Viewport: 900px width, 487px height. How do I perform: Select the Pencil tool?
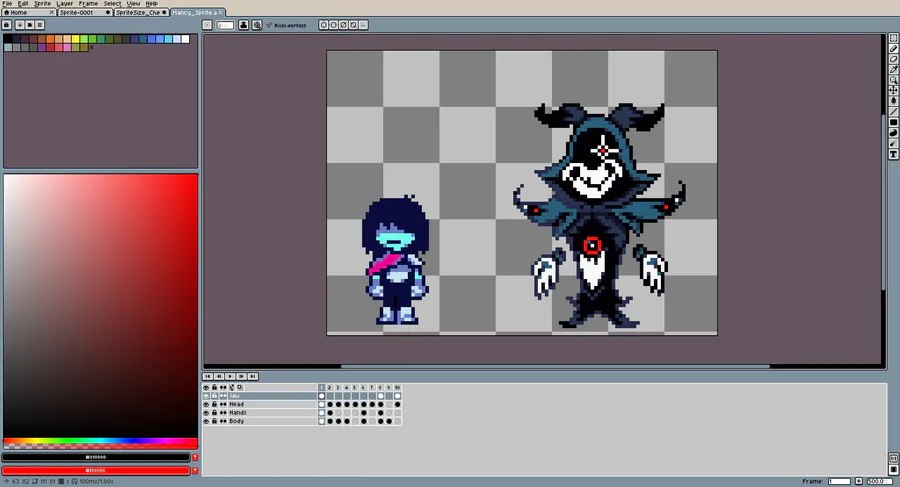tap(894, 49)
